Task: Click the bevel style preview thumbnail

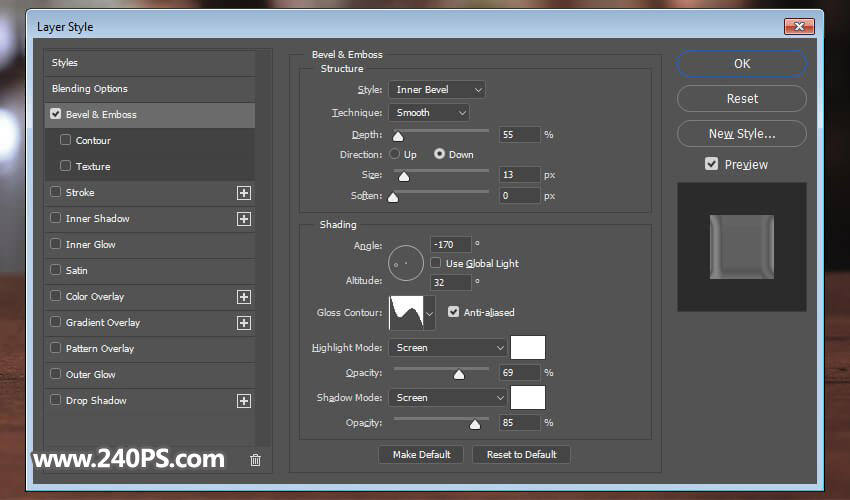Action: click(742, 247)
